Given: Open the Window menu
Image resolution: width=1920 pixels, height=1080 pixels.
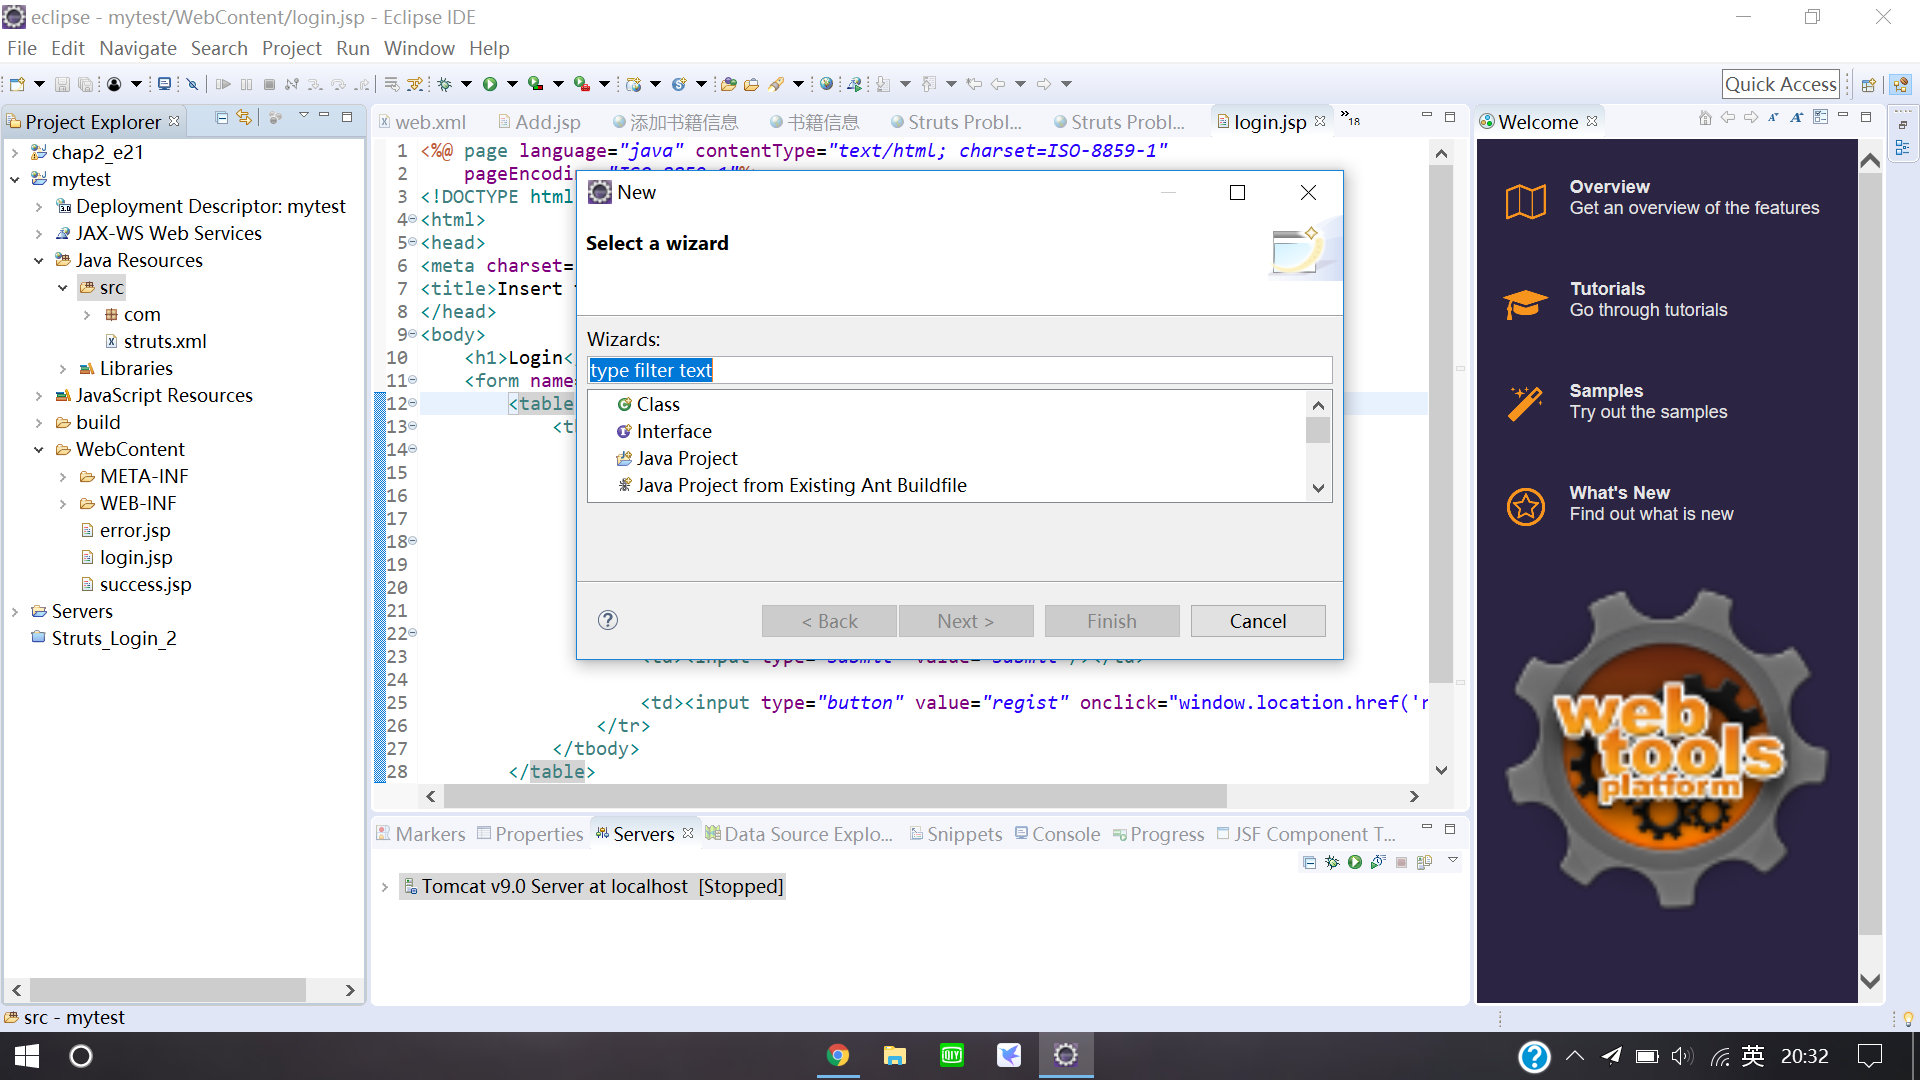Looking at the screenshot, I should tap(419, 48).
